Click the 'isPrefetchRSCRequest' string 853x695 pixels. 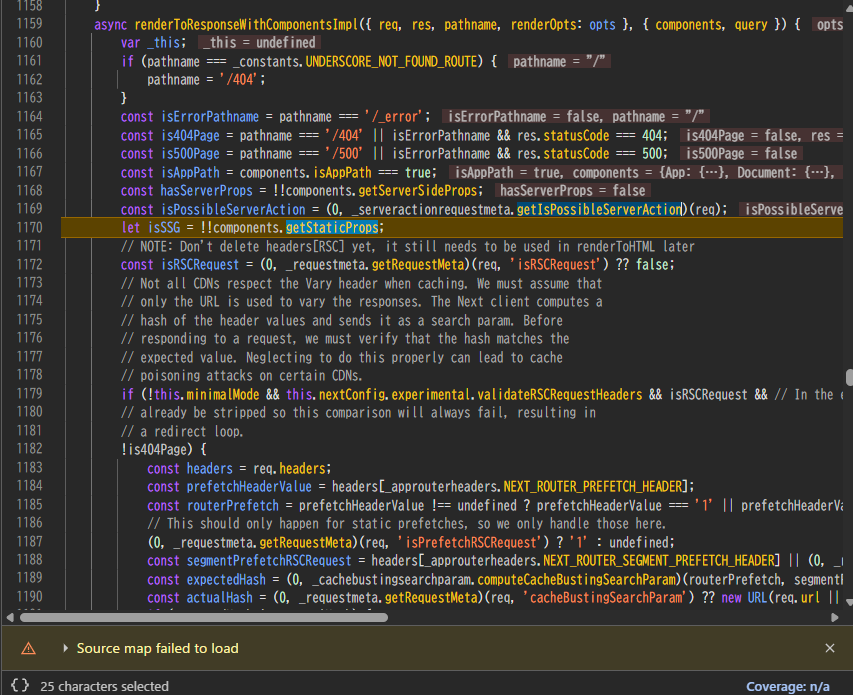point(471,542)
